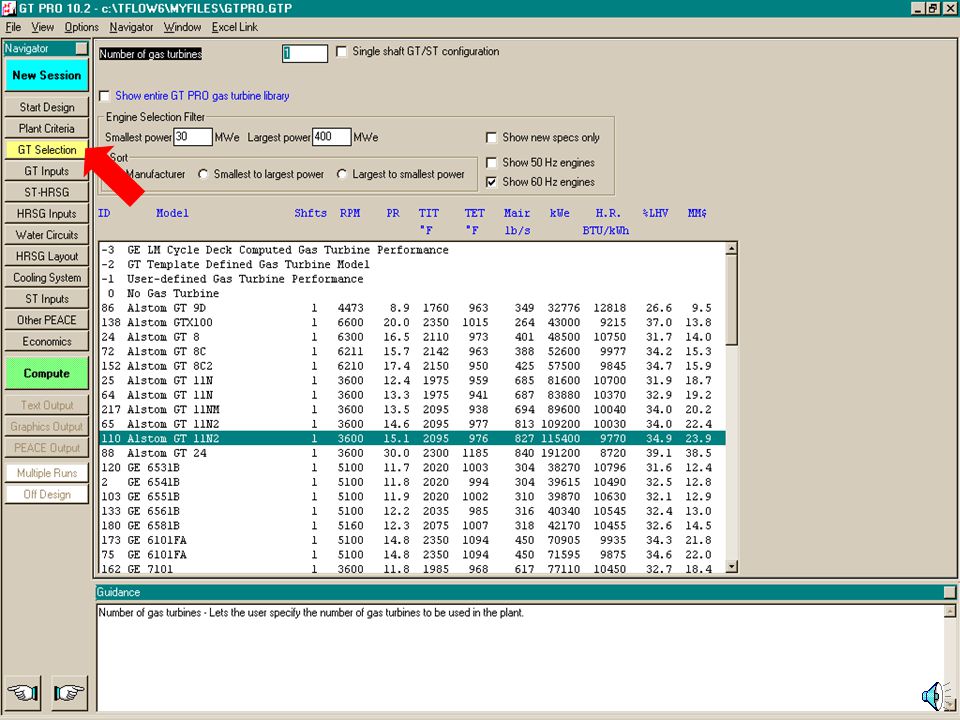Image resolution: width=960 pixels, height=720 pixels.
Task: Click the turbine list scrollbar thumb
Action: click(x=731, y=299)
